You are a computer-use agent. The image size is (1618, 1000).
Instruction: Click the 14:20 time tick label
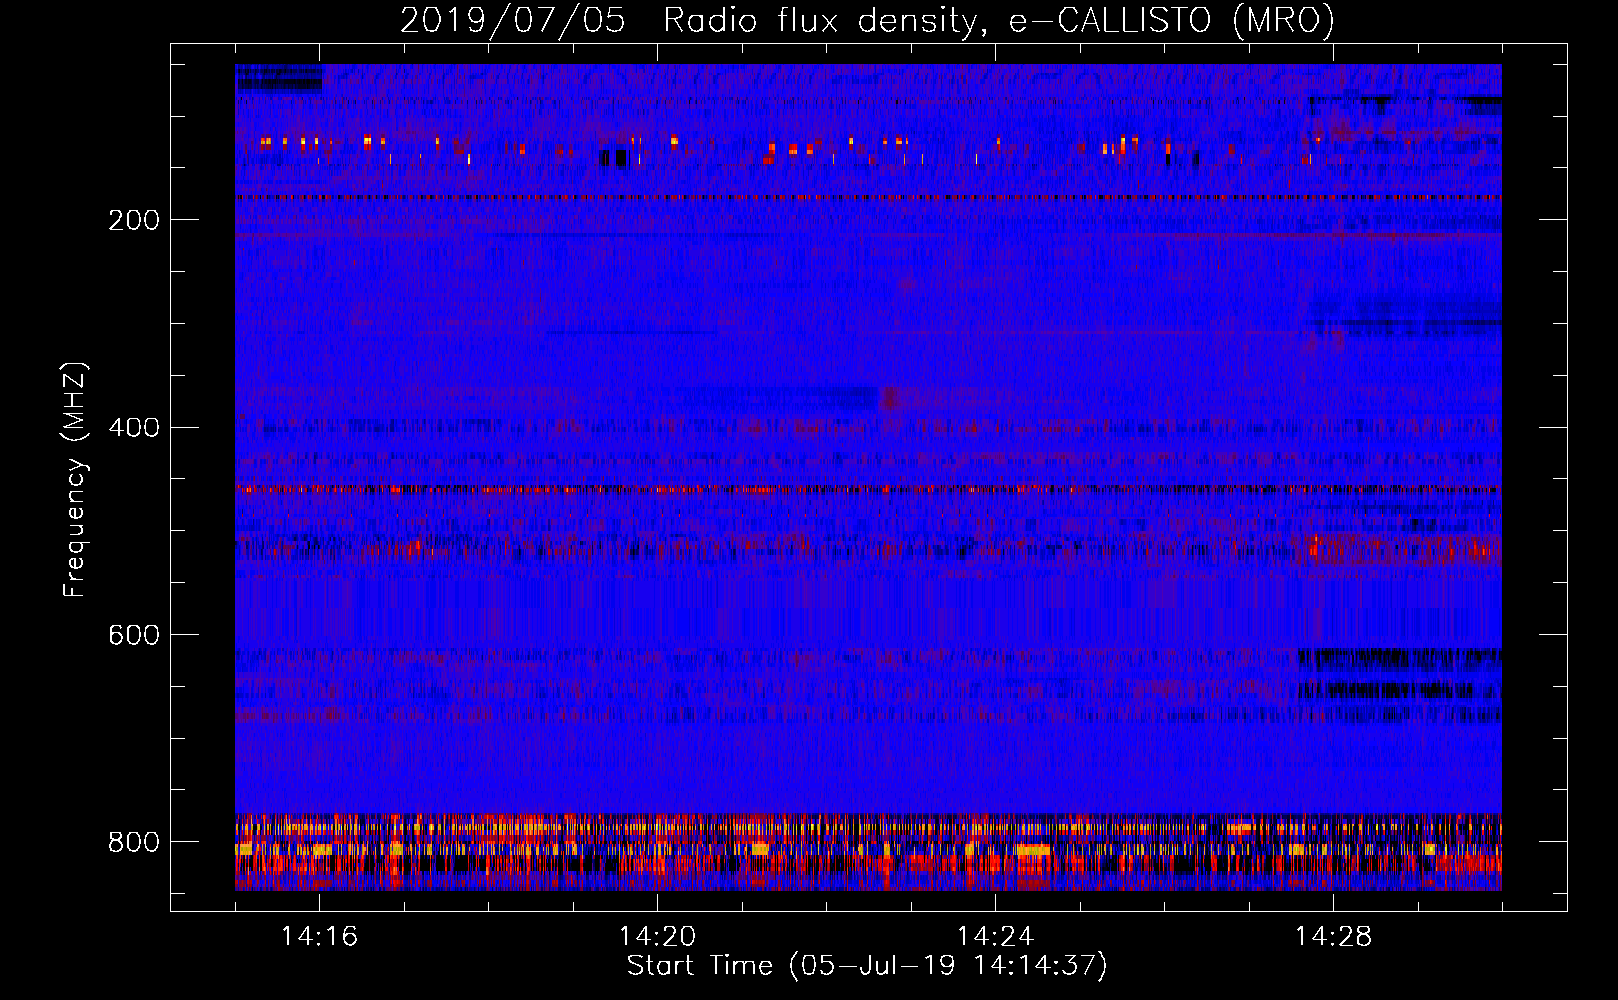coord(657,936)
